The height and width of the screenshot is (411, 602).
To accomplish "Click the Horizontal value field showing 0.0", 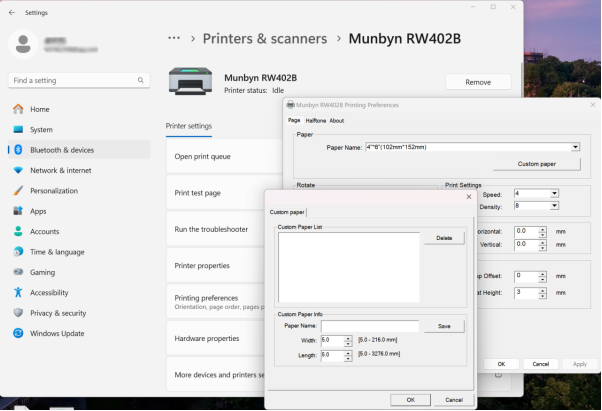I will (526, 232).
